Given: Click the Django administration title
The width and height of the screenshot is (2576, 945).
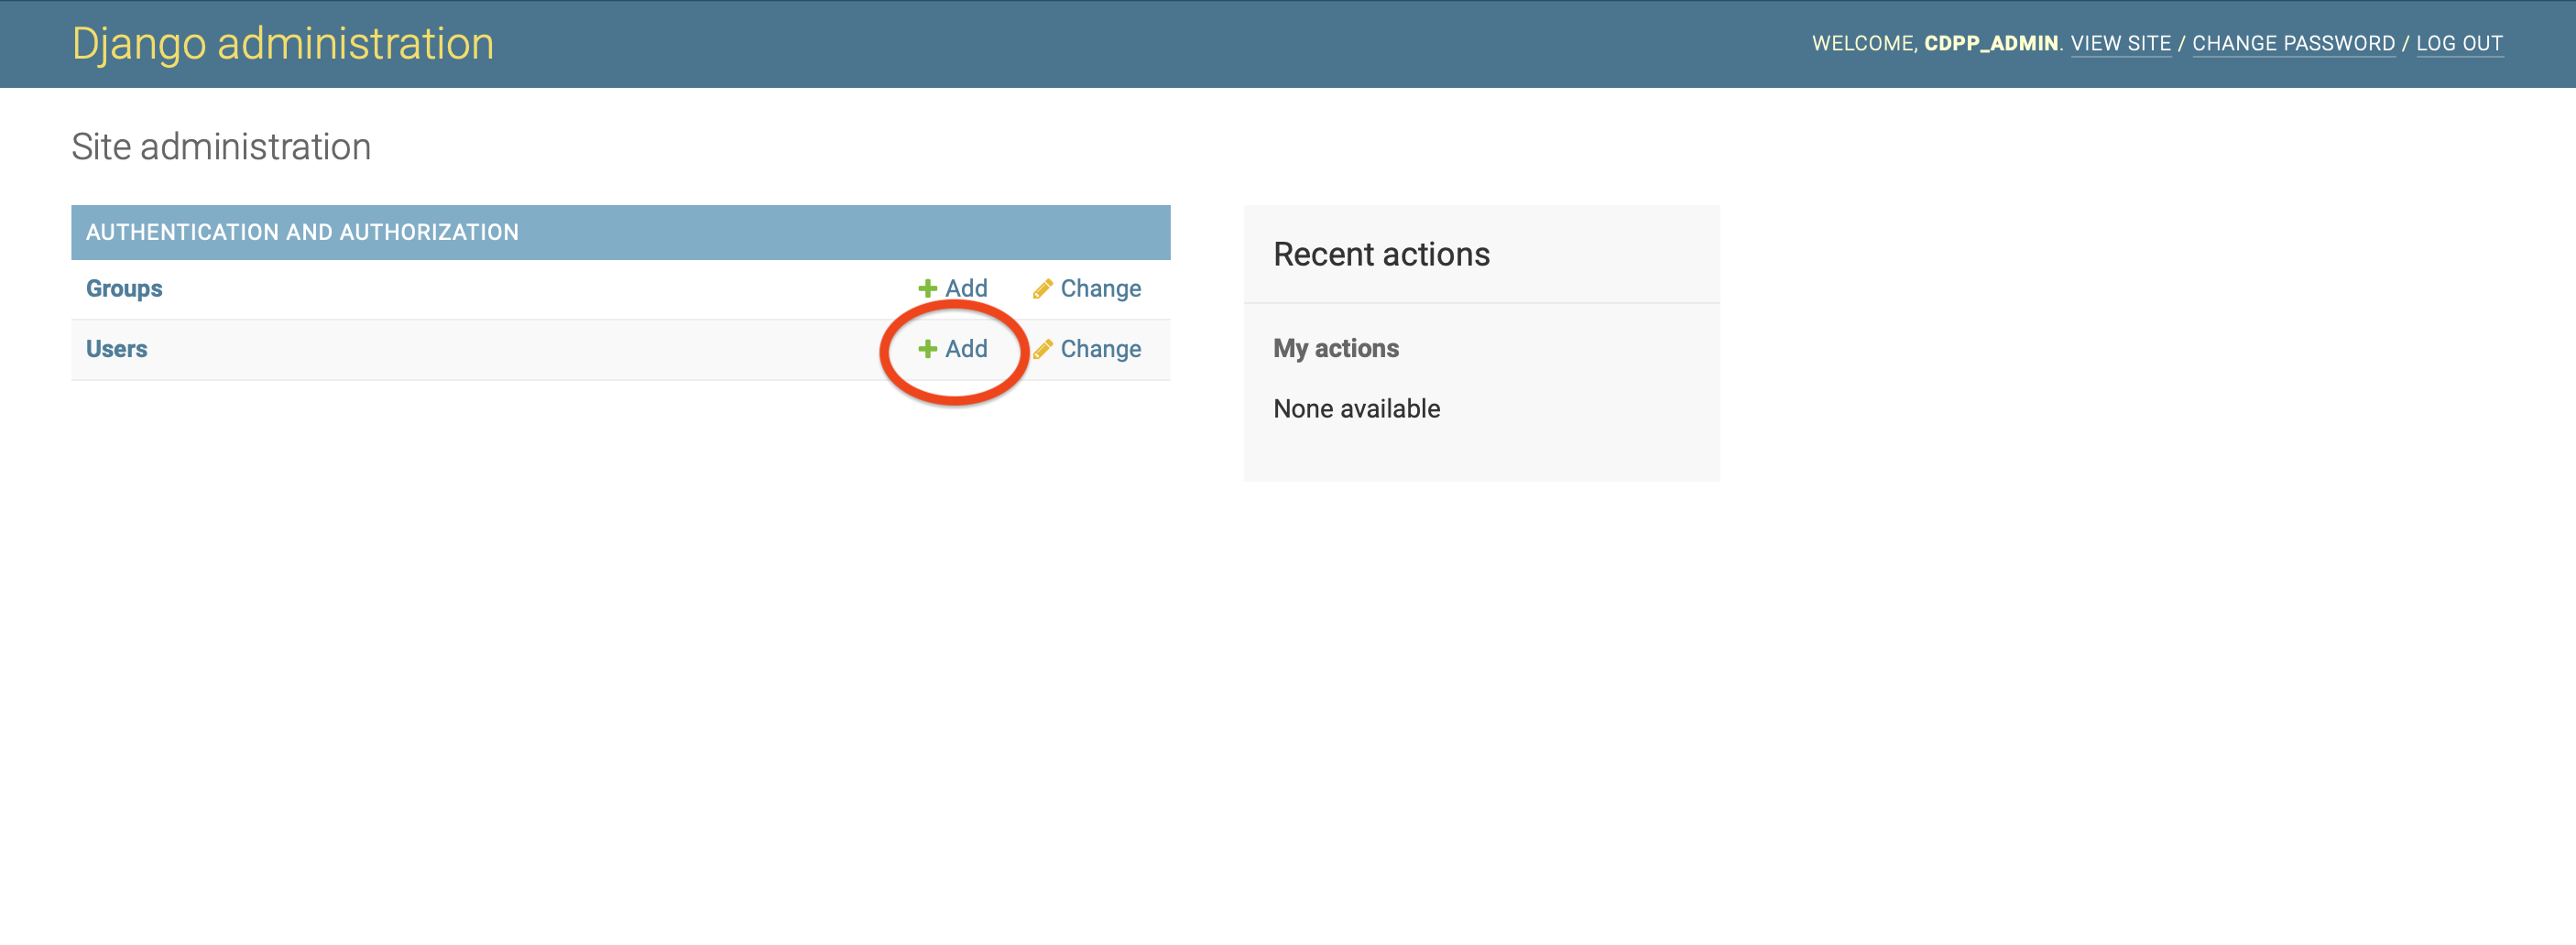Looking at the screenshot, I should tap(283, 44).
